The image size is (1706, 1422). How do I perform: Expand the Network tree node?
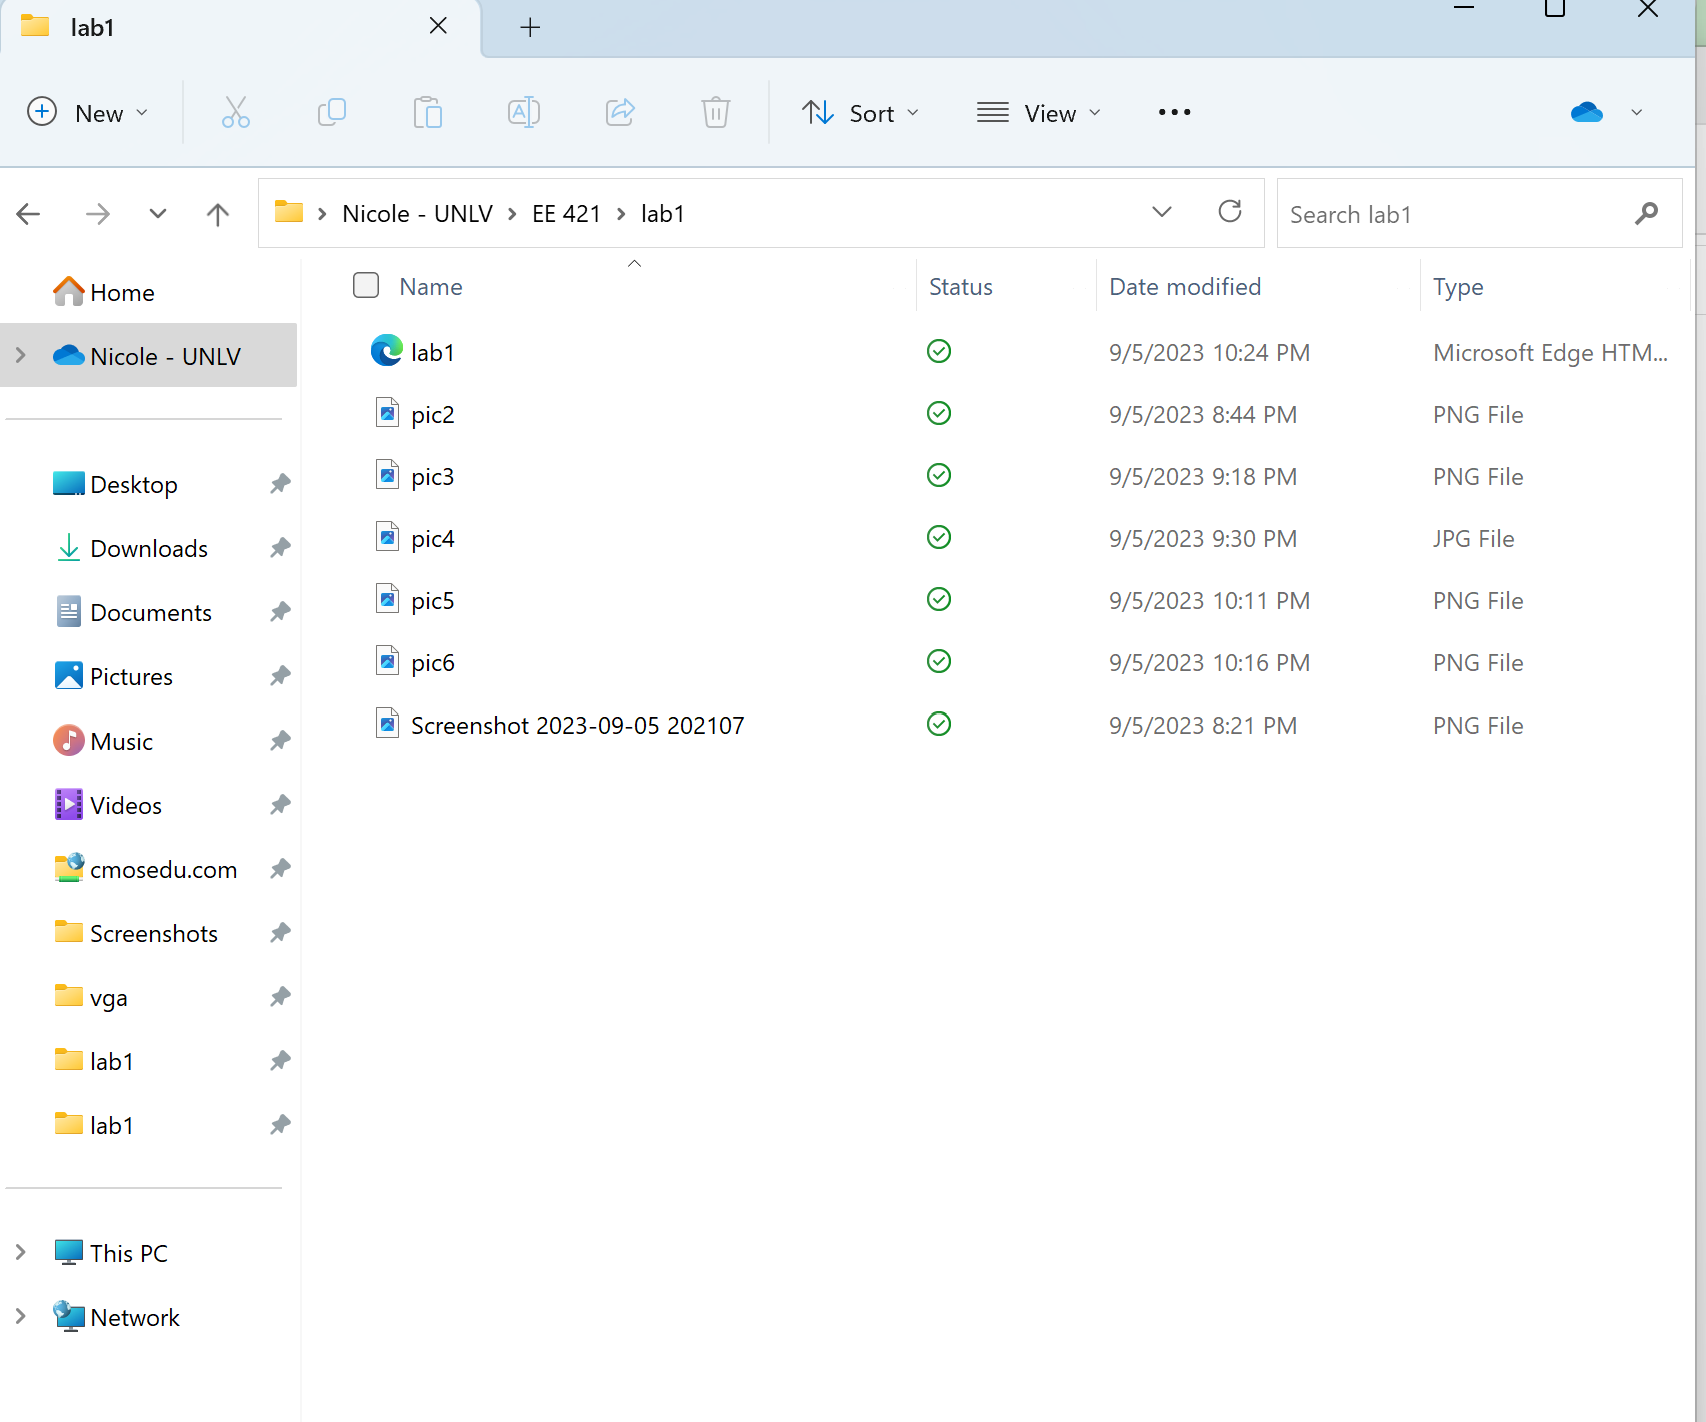[x=21, y=1317]
